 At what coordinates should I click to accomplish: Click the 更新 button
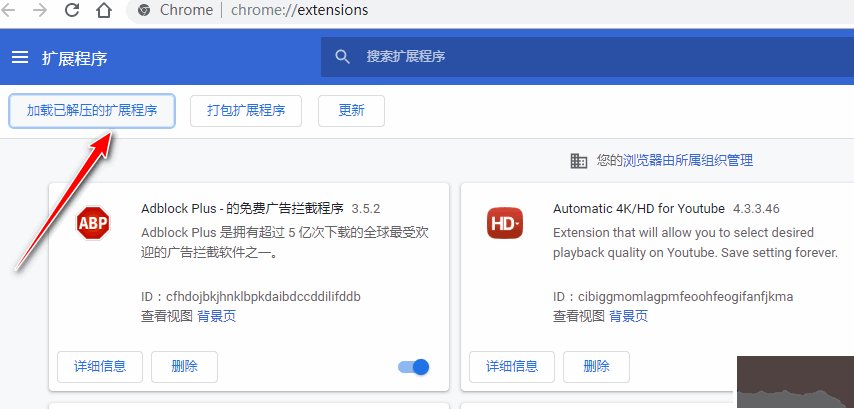point(351,111)
